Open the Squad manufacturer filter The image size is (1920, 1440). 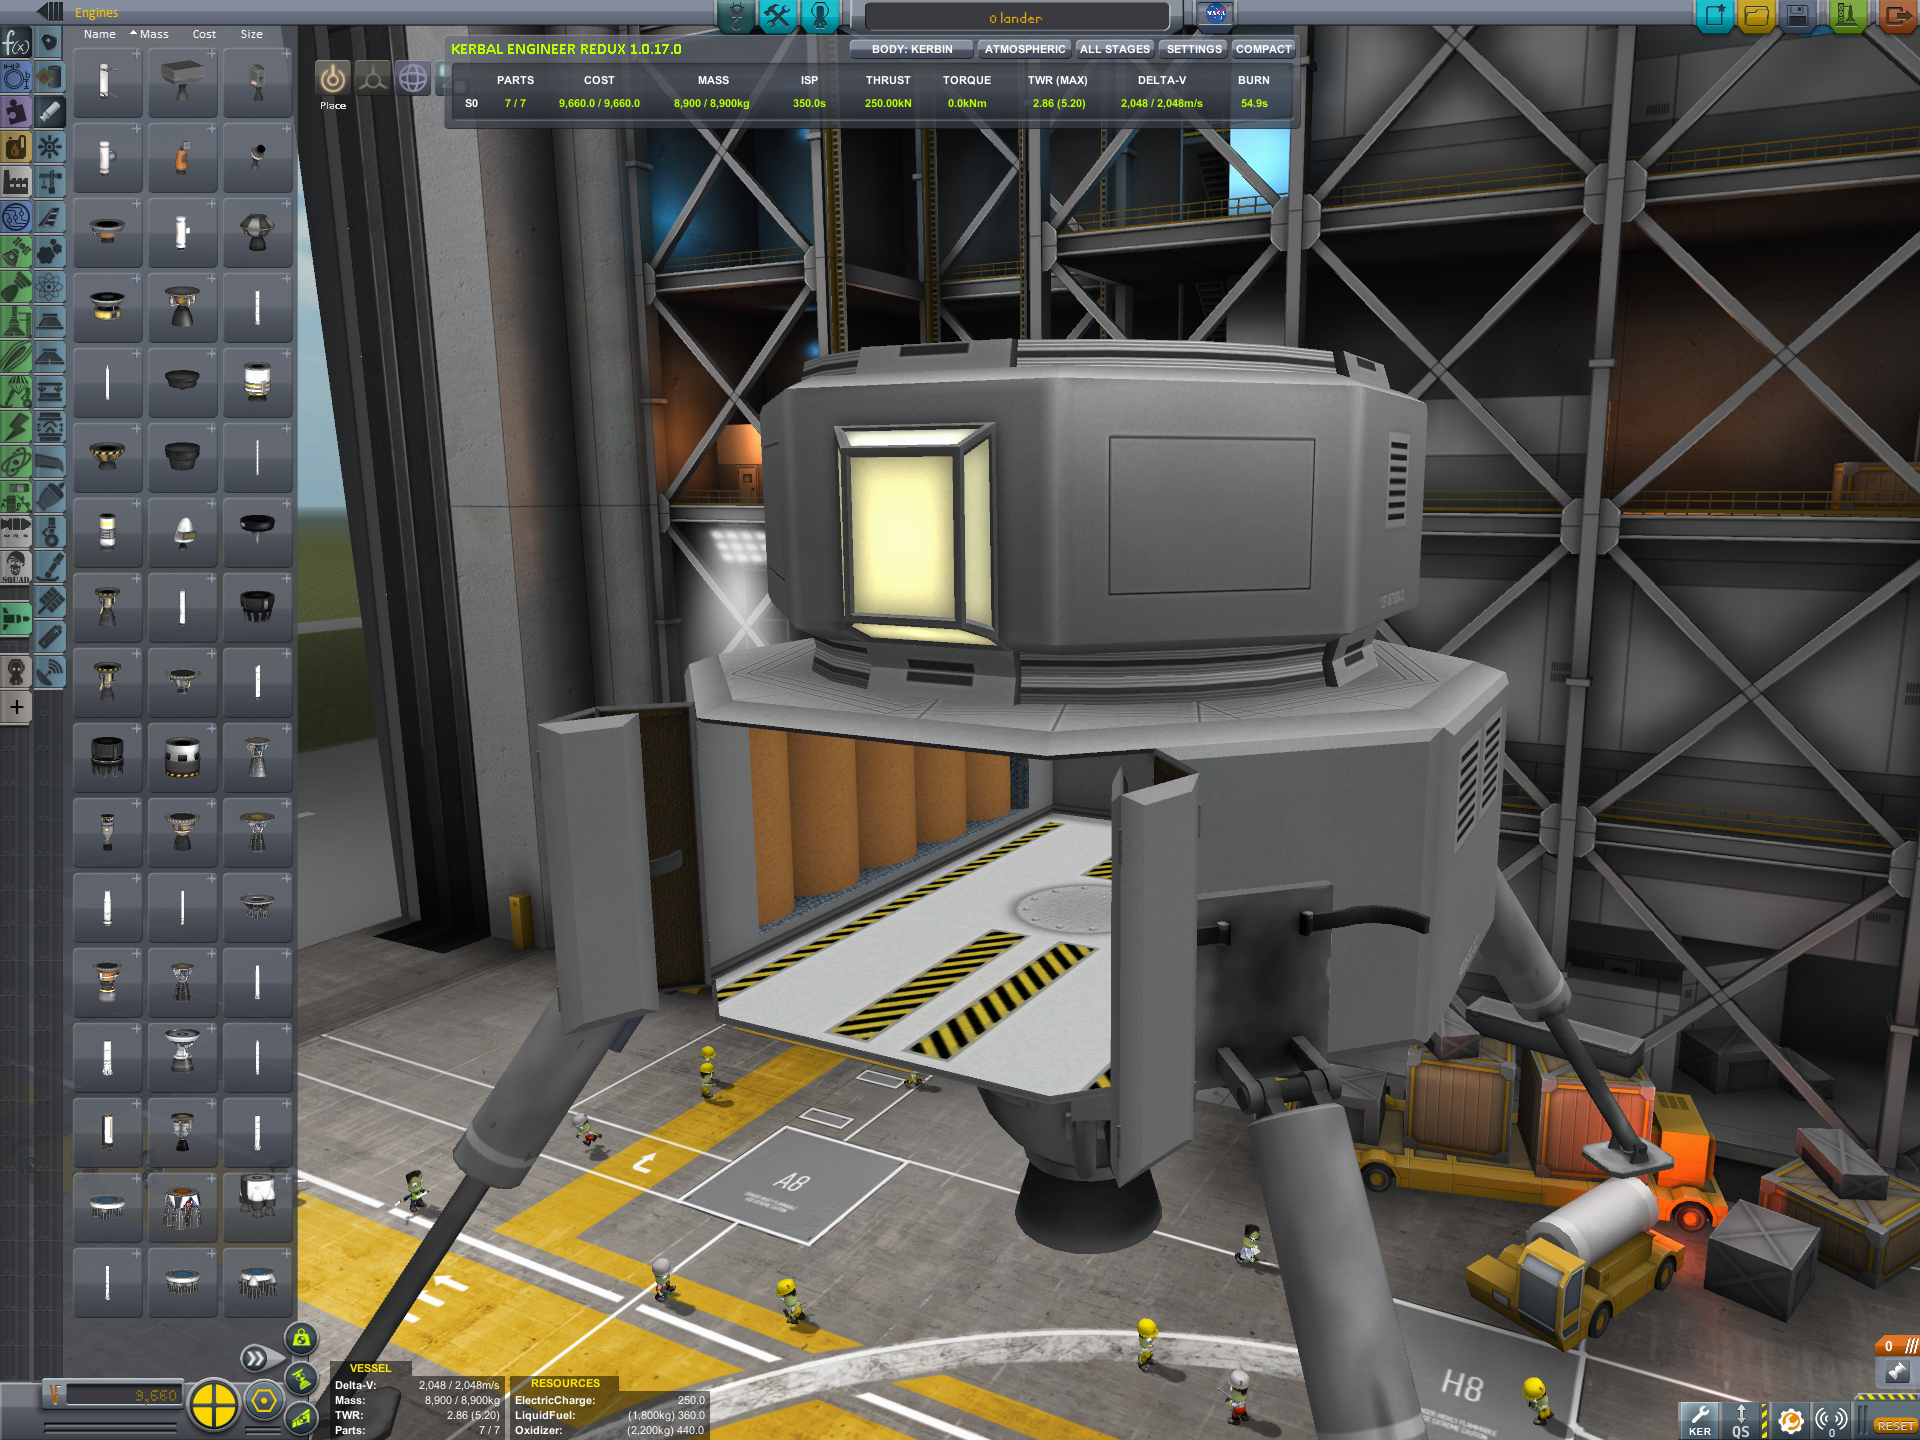point(16,567)
